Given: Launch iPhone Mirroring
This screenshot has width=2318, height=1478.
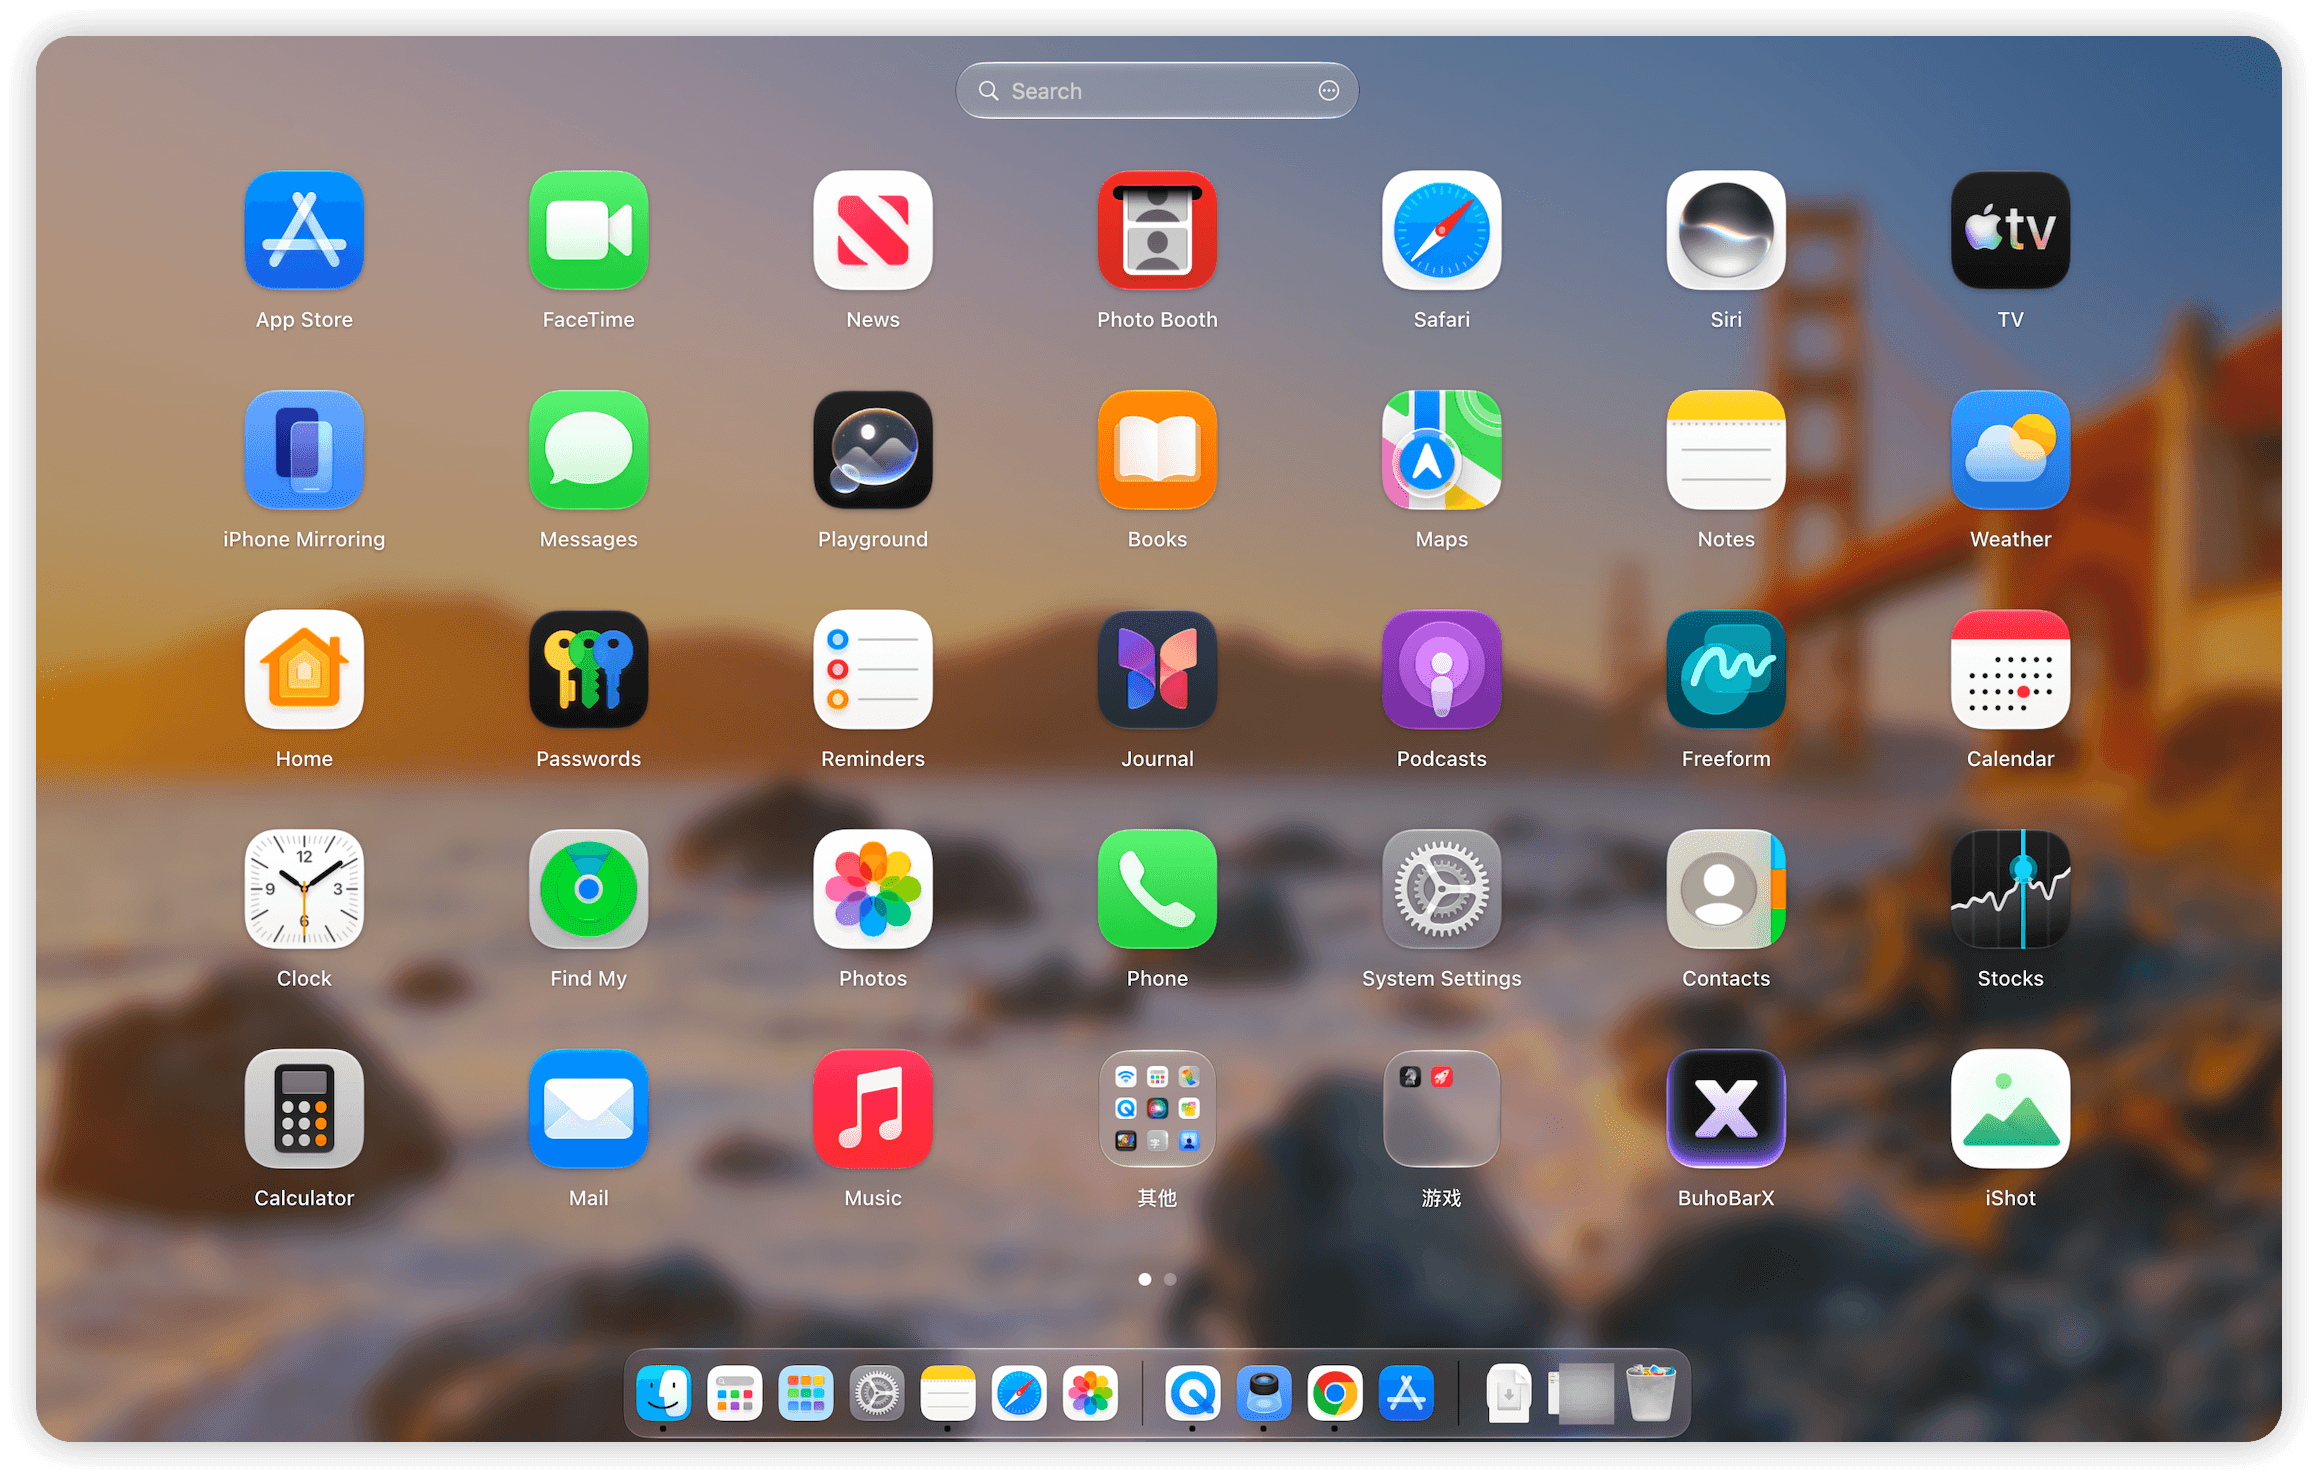Looking at the screenshot, I should click(x=304, y=450).
